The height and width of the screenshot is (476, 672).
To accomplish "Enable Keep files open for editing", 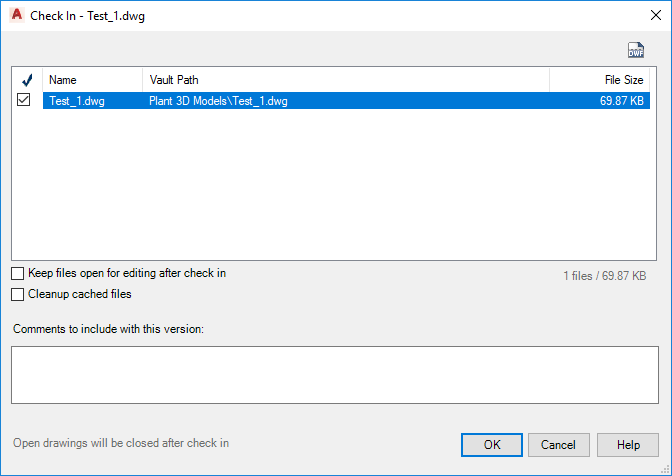I will 18,273.
